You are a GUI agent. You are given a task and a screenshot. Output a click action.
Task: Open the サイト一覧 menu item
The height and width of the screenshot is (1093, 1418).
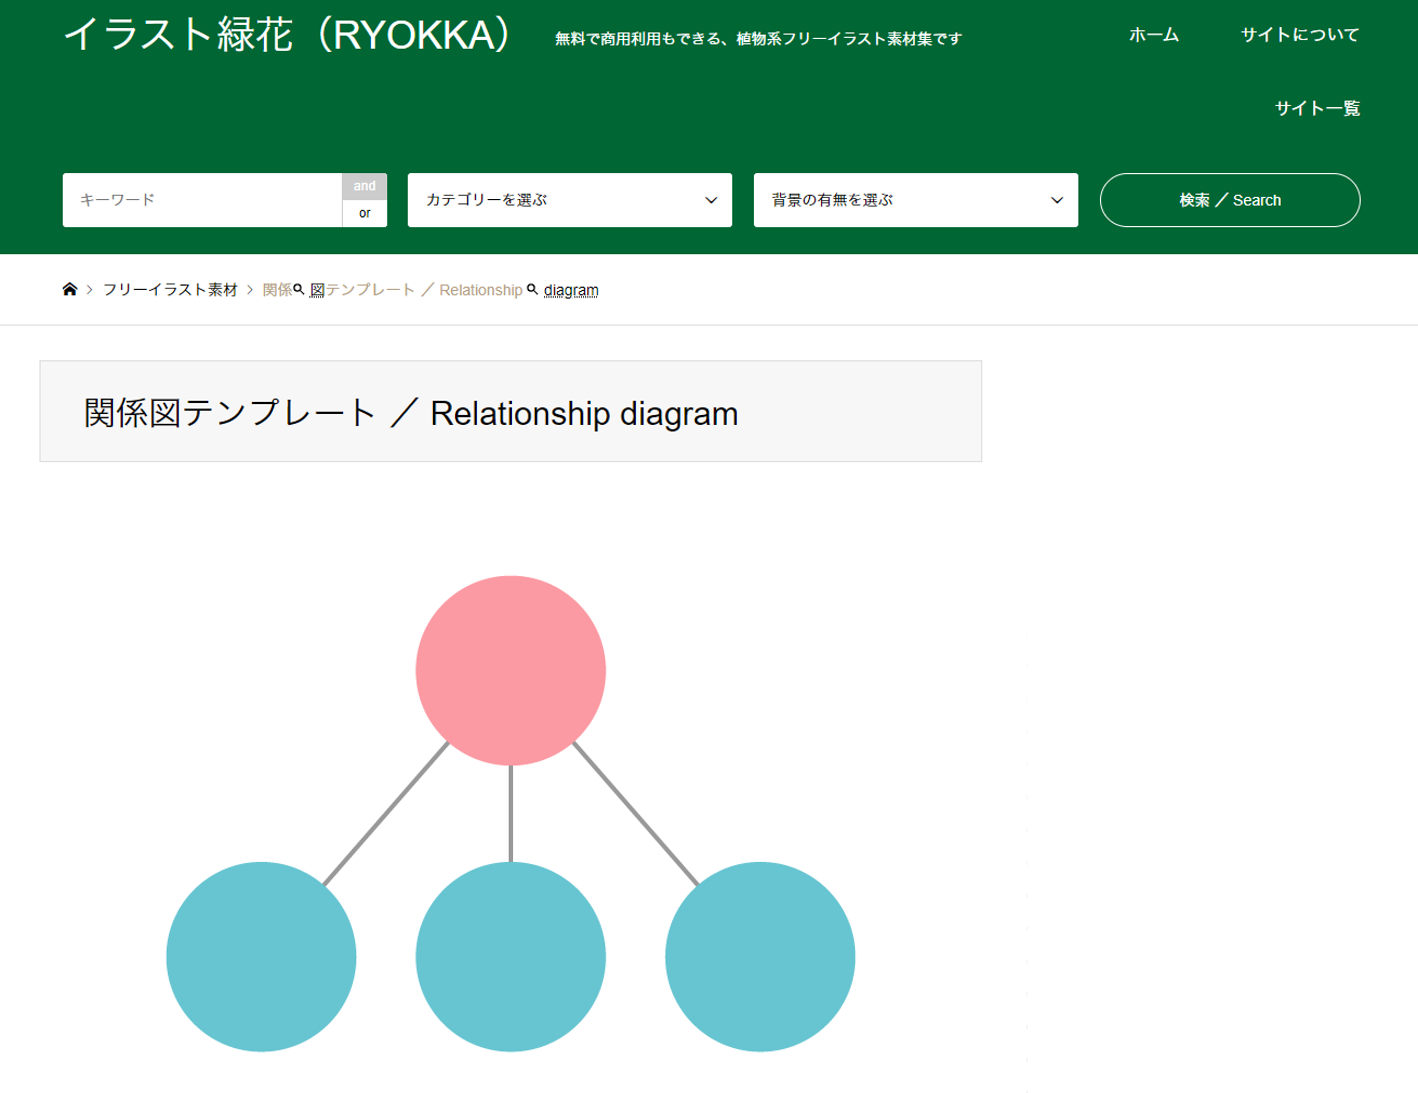point(1317,108)
